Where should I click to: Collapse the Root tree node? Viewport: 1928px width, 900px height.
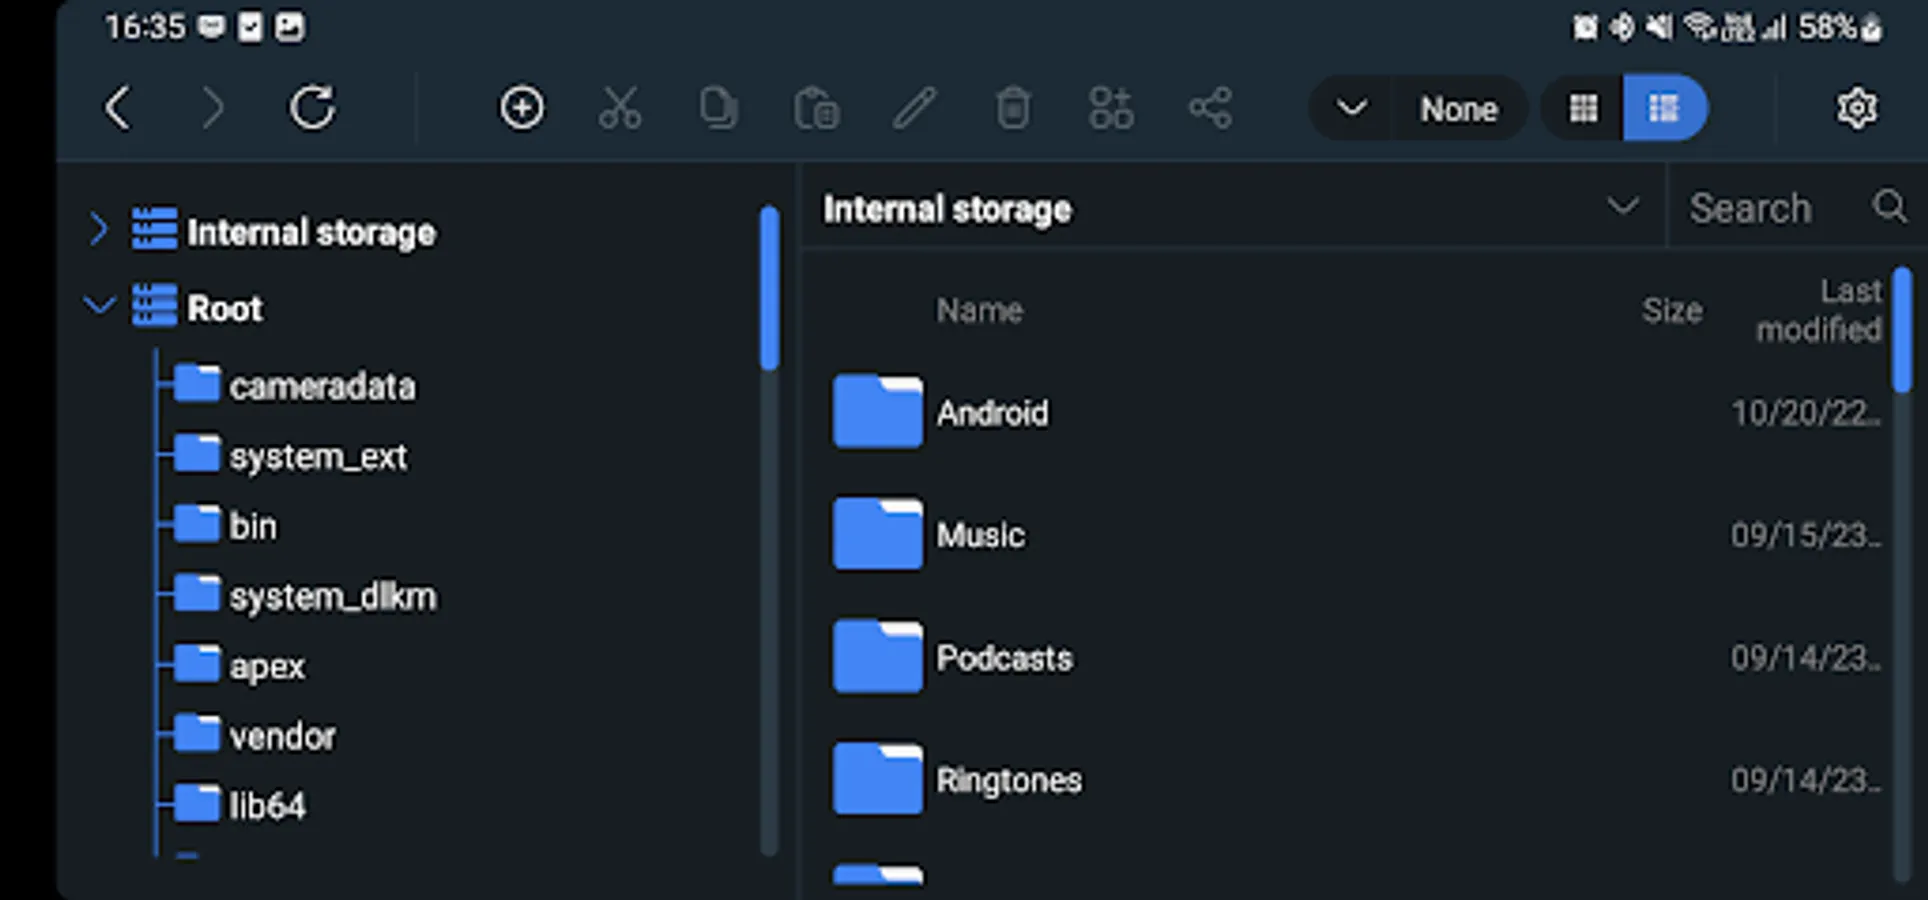99,306
